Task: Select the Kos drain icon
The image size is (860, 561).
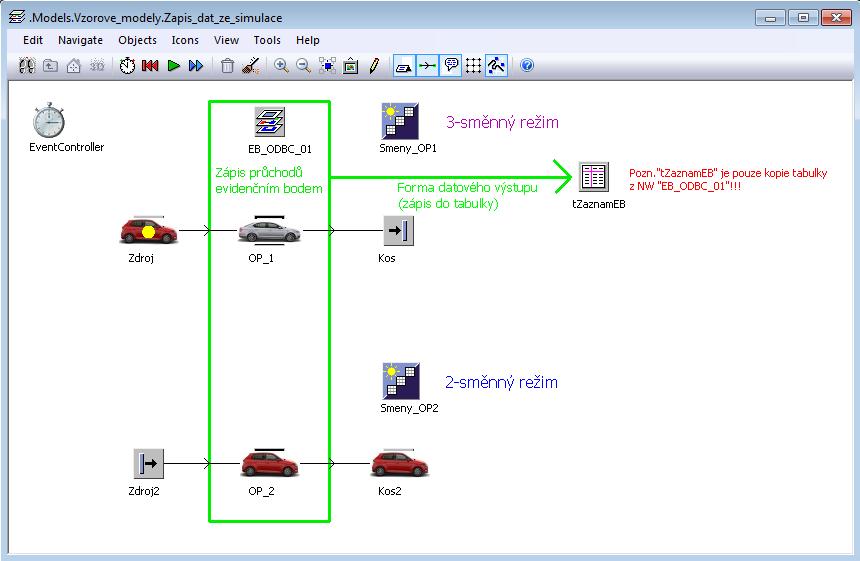Action: point(399,230)
